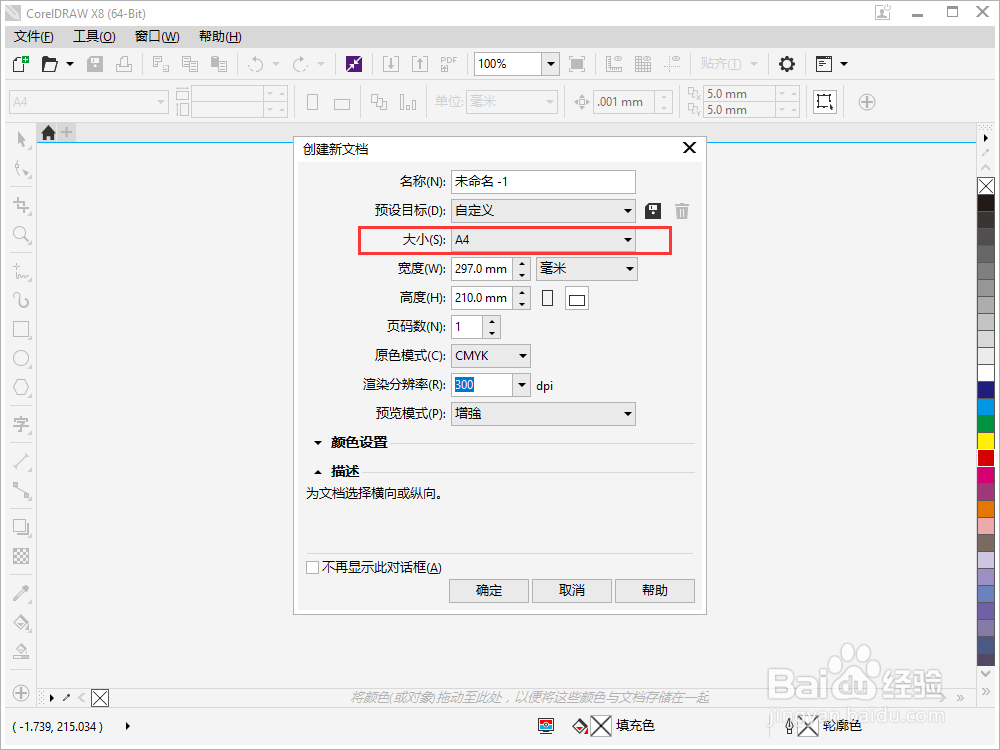
Task: Open the rendering resolution dropdown arrow
Action: (522, 385)
